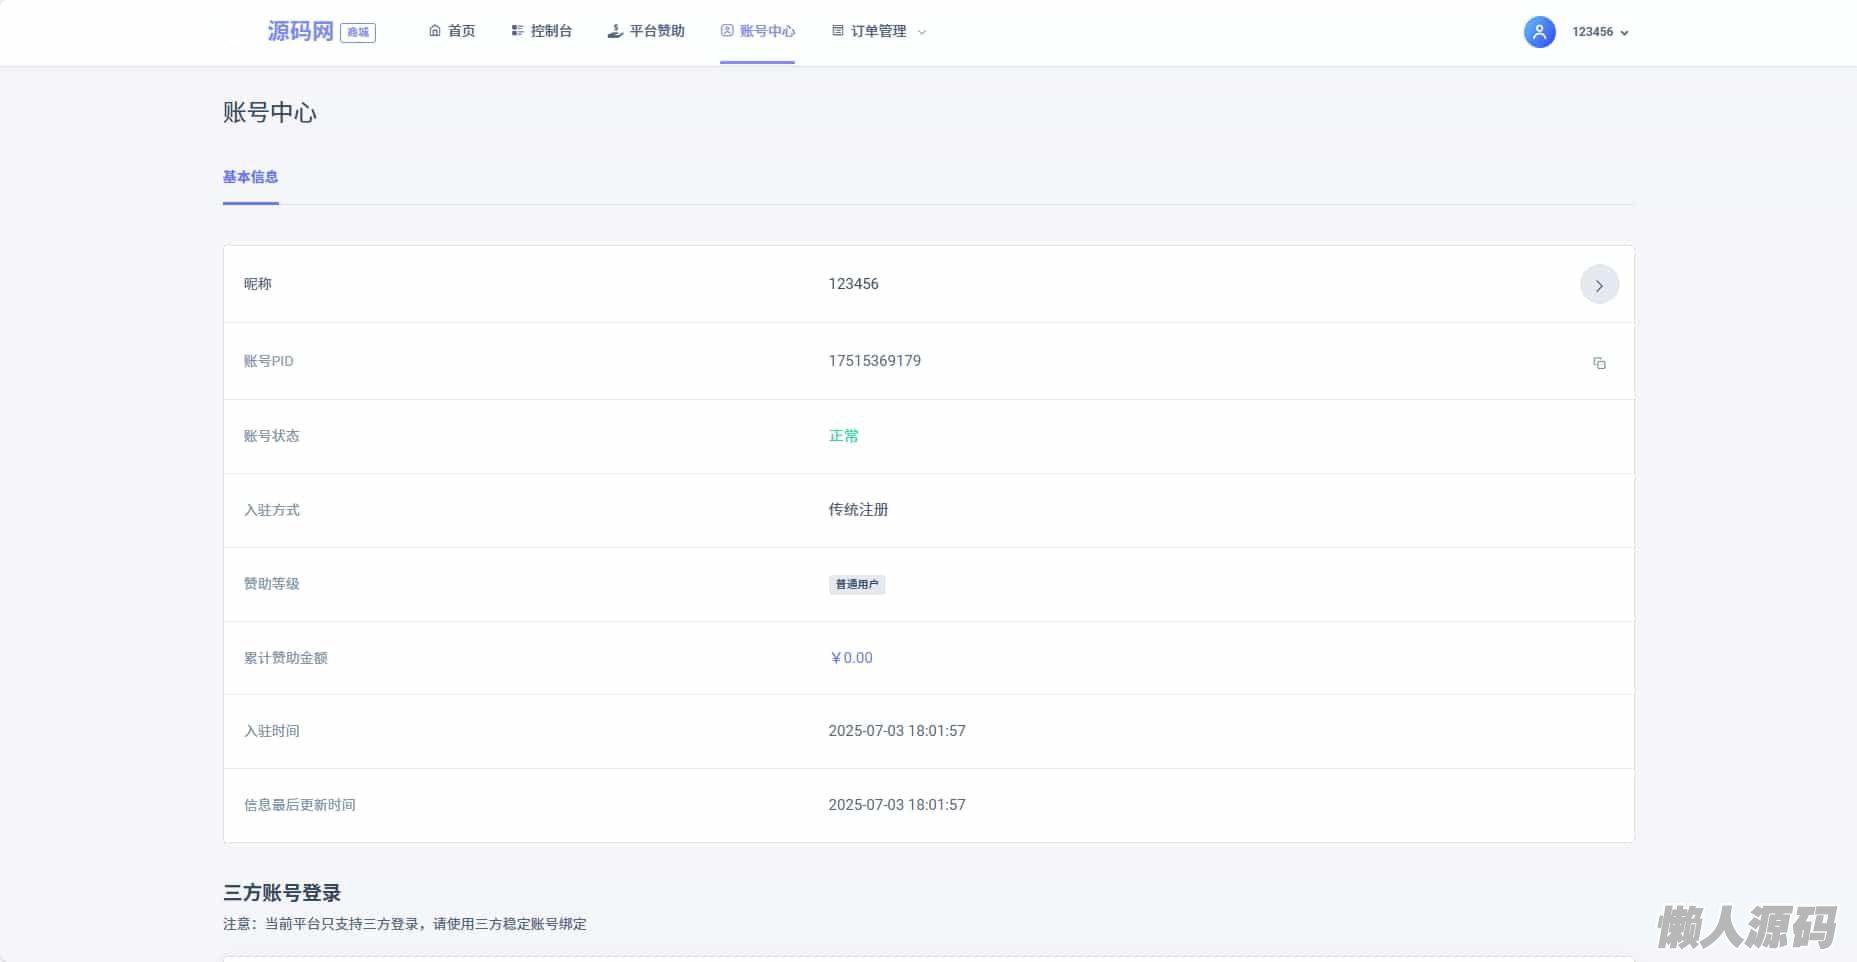Image resolution: width=1857 pixels, height=962 pixels.
Task: Click the home icon beside 首页
Action: 435,31
